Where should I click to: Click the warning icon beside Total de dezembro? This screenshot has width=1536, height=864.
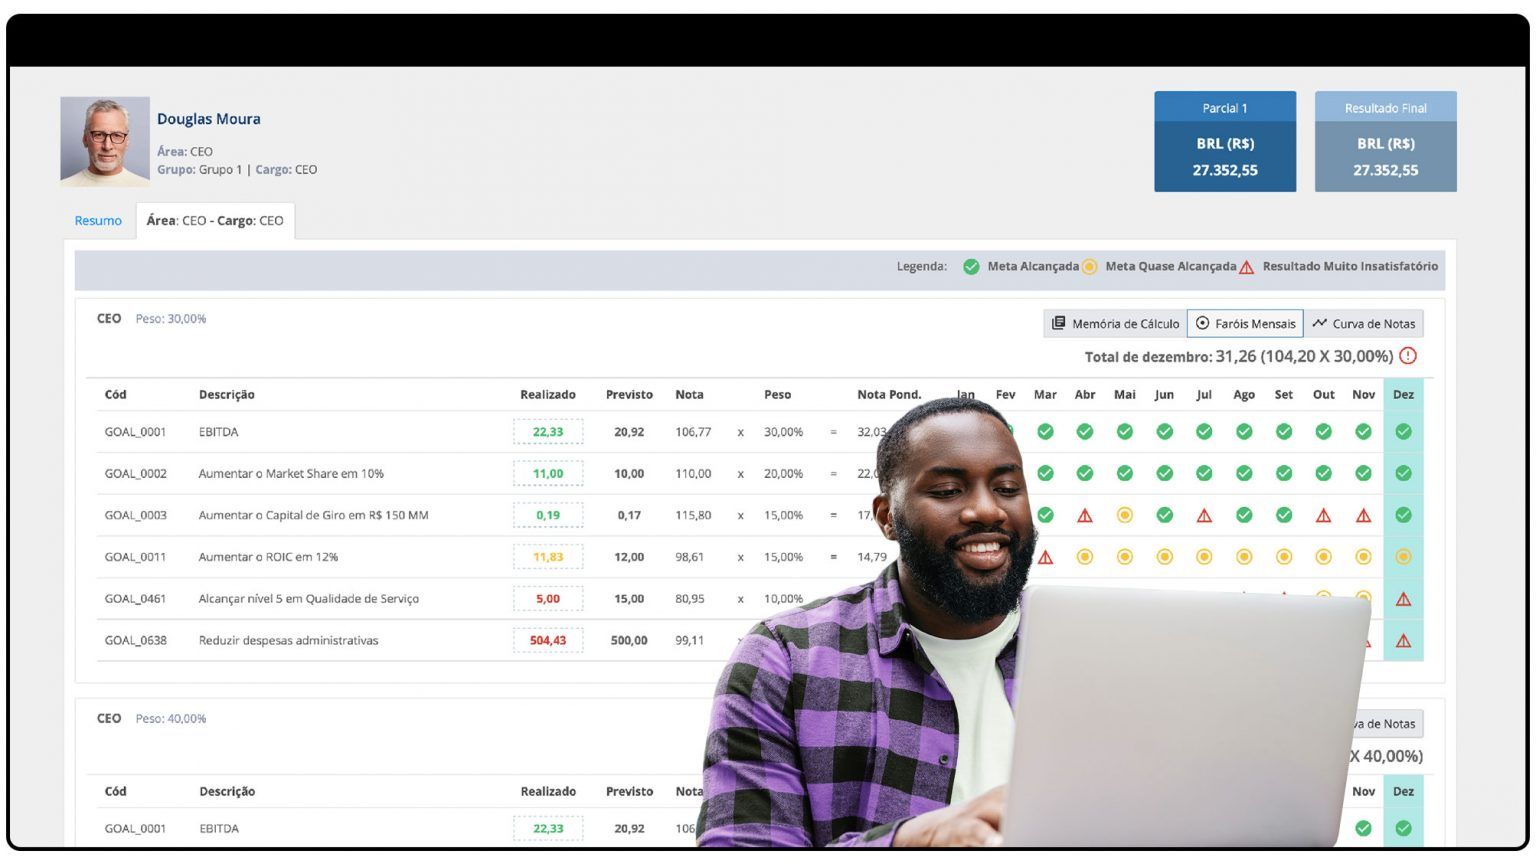pyautogui.click(x=1409, y=355)
